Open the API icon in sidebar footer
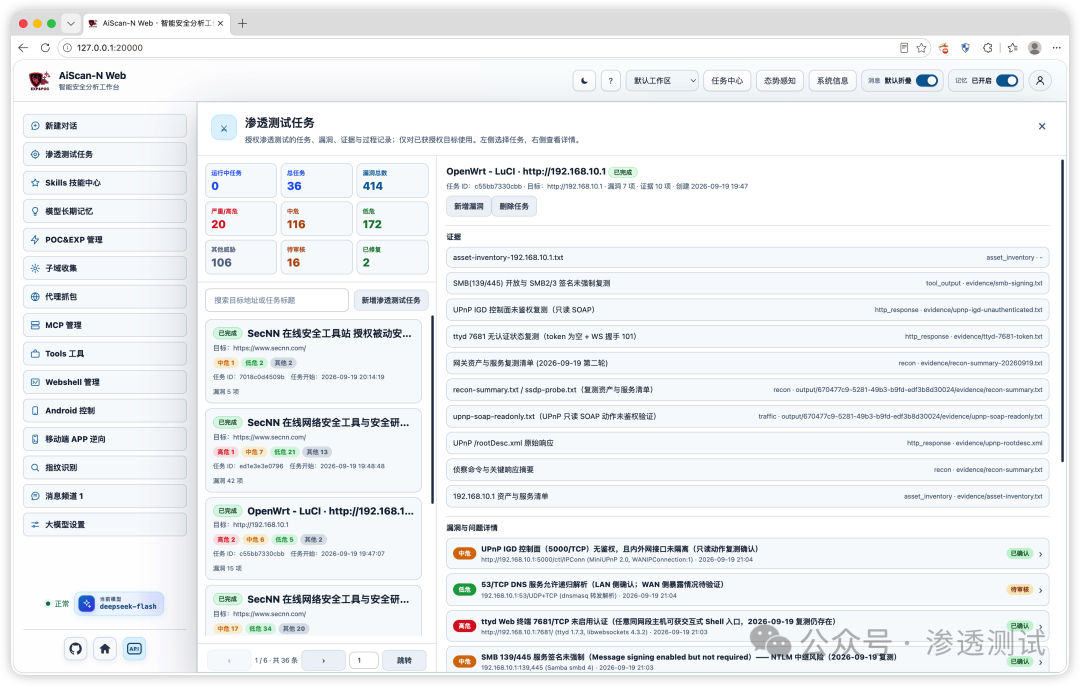This screenshot has width=1080, height=686. point(134,648)
